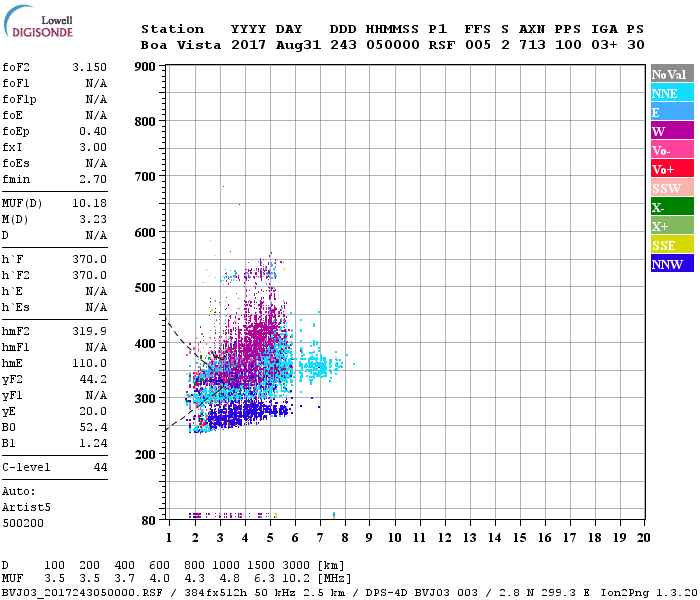700x600 pixels.
Task: Select the NNW dark blue legend swatch
Action: (672, 263)
